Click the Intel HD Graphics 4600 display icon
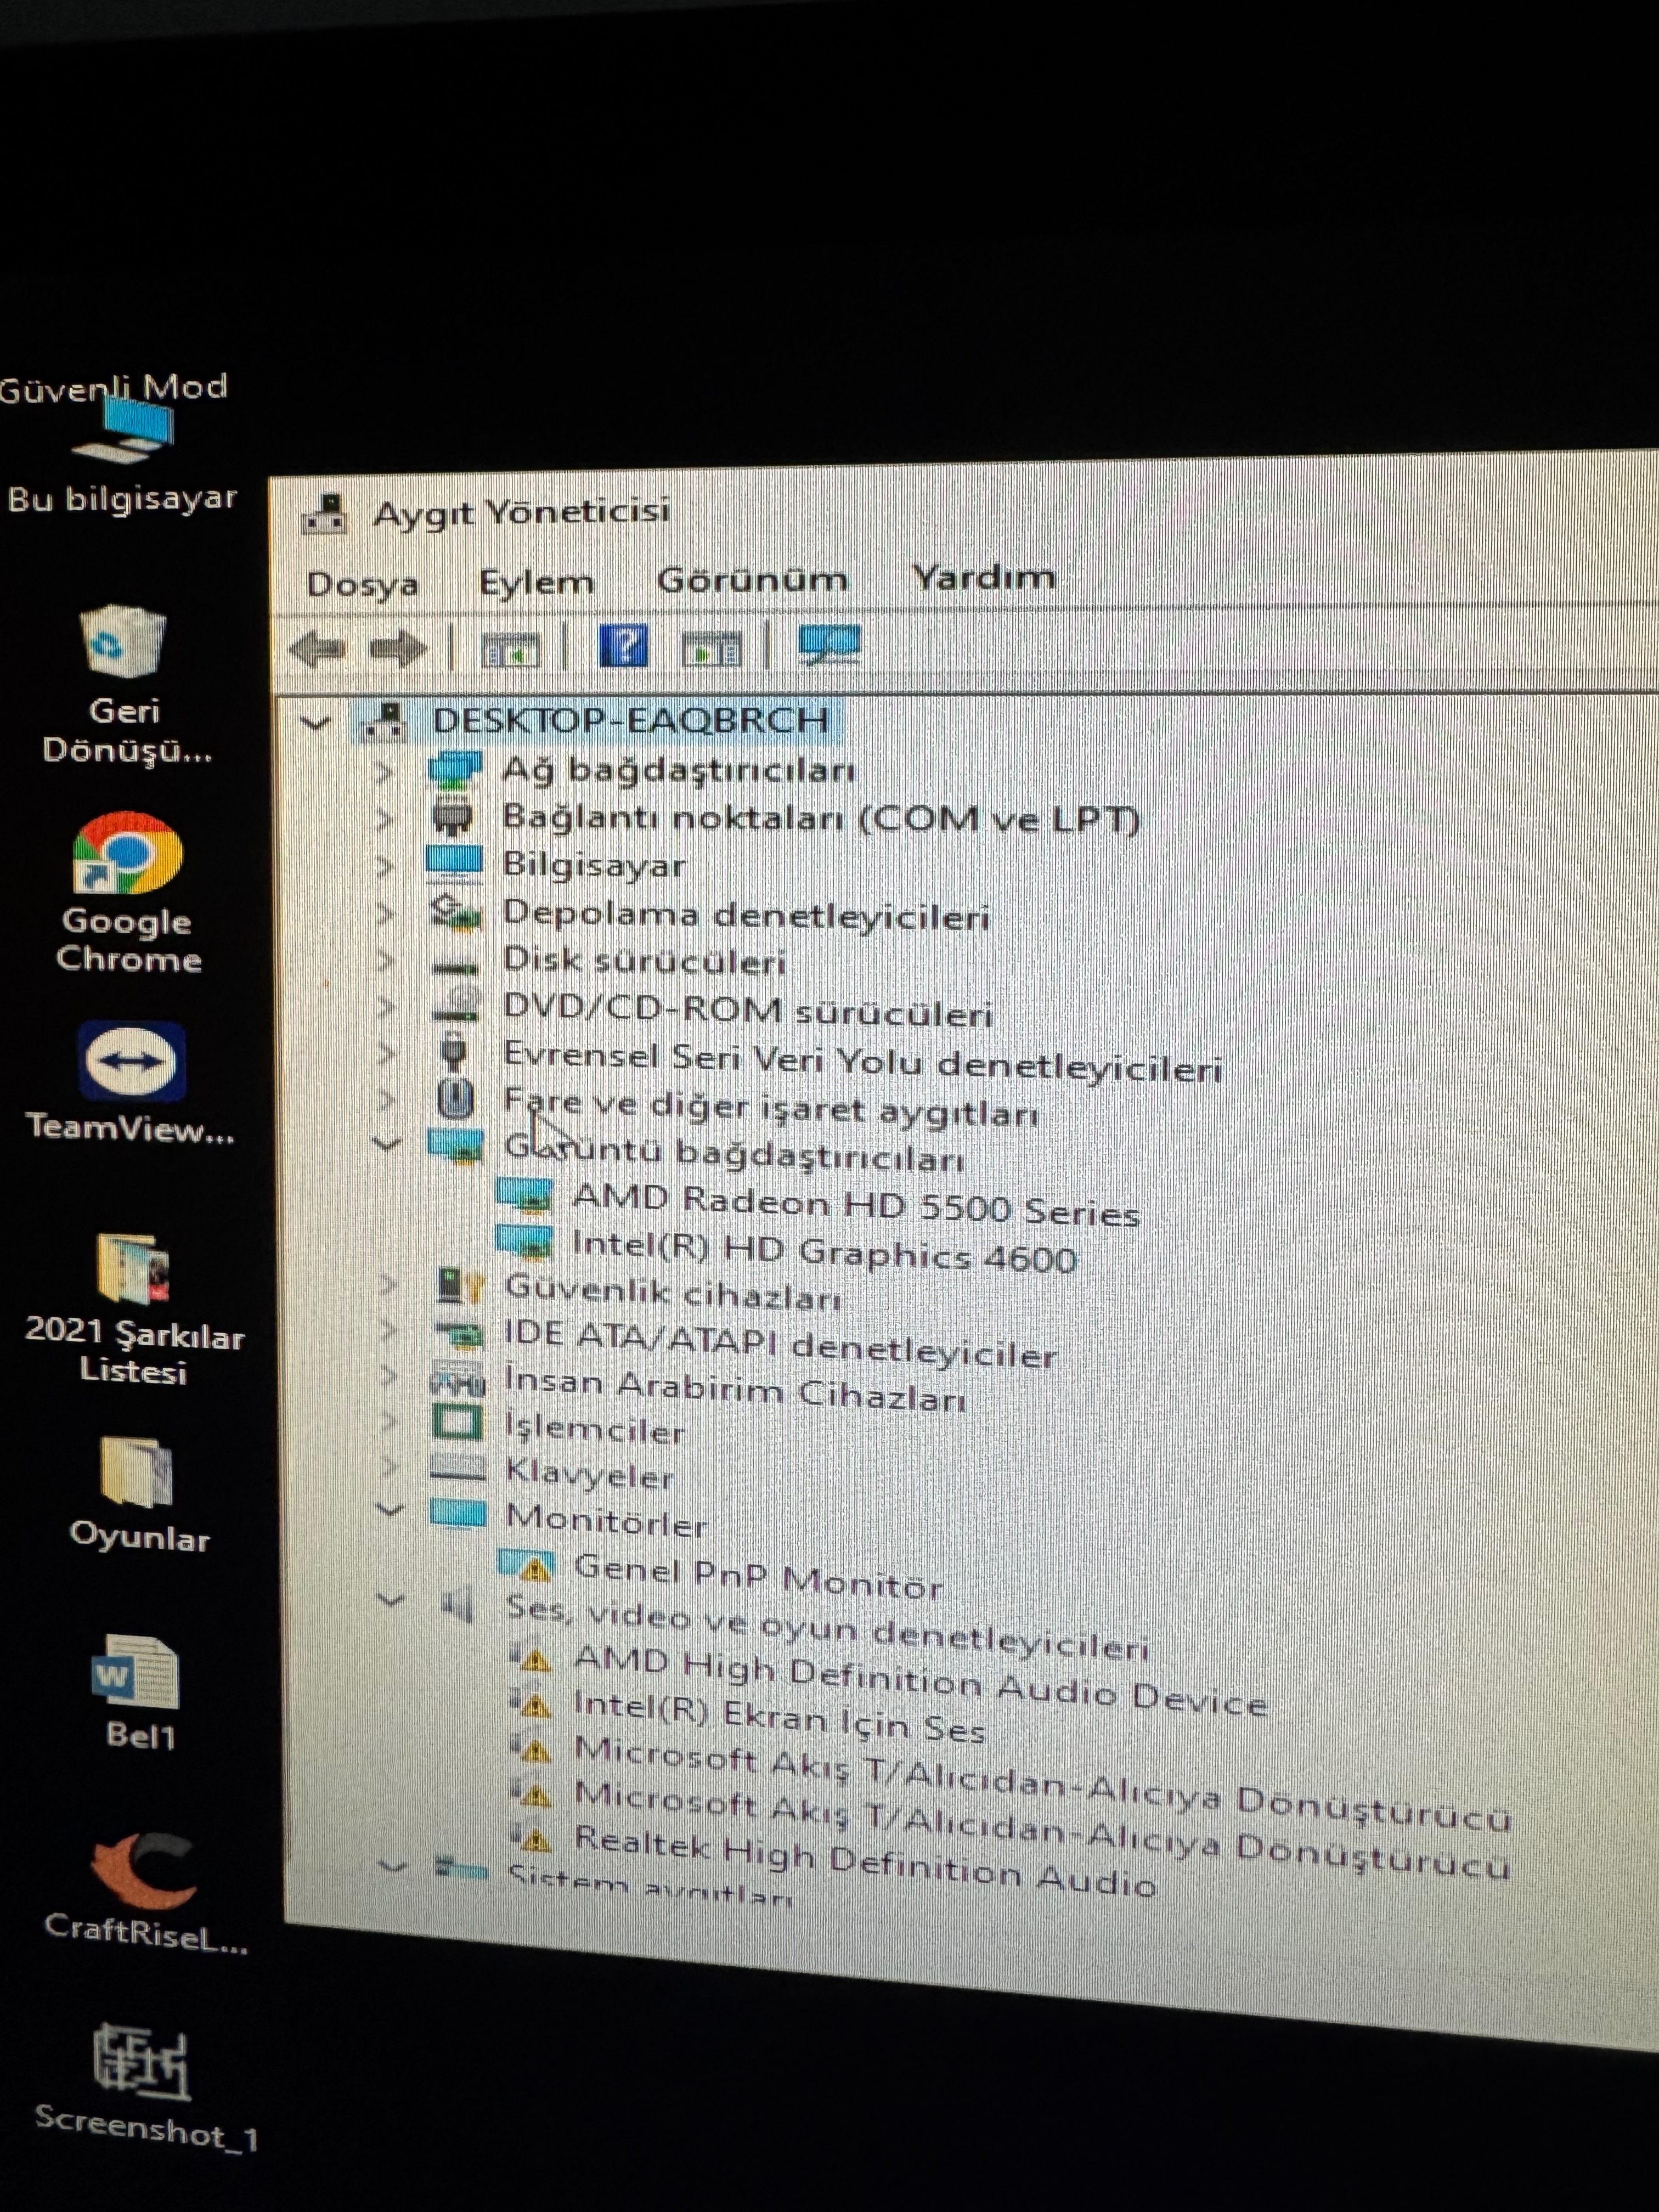This screenshot has height=2212, width=1659. tap(525, 1243)
